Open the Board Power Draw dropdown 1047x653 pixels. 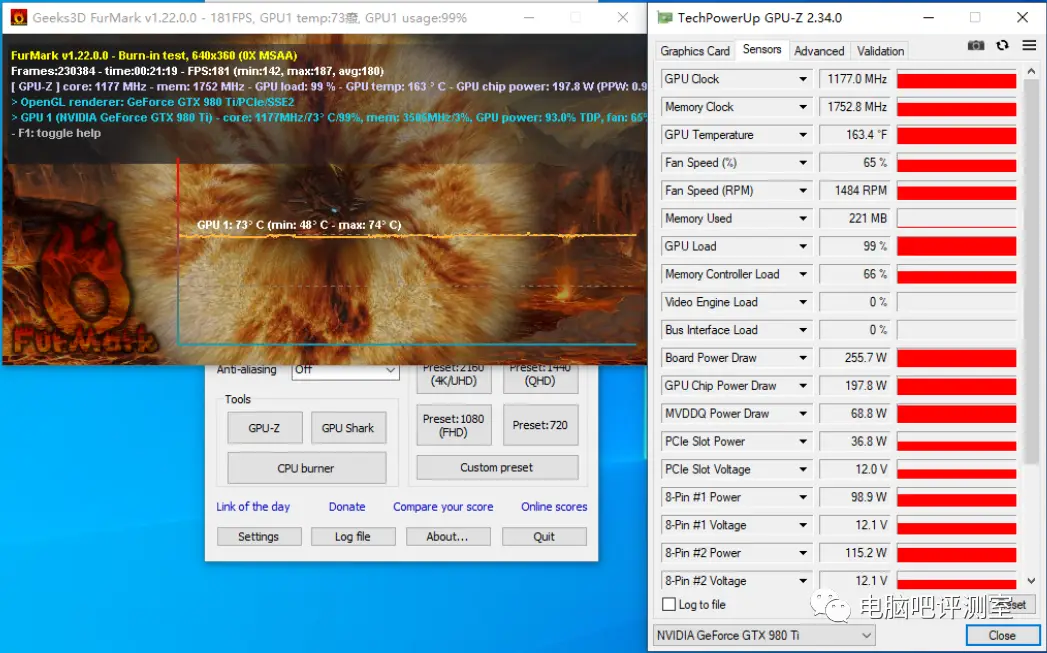point(803,358)
